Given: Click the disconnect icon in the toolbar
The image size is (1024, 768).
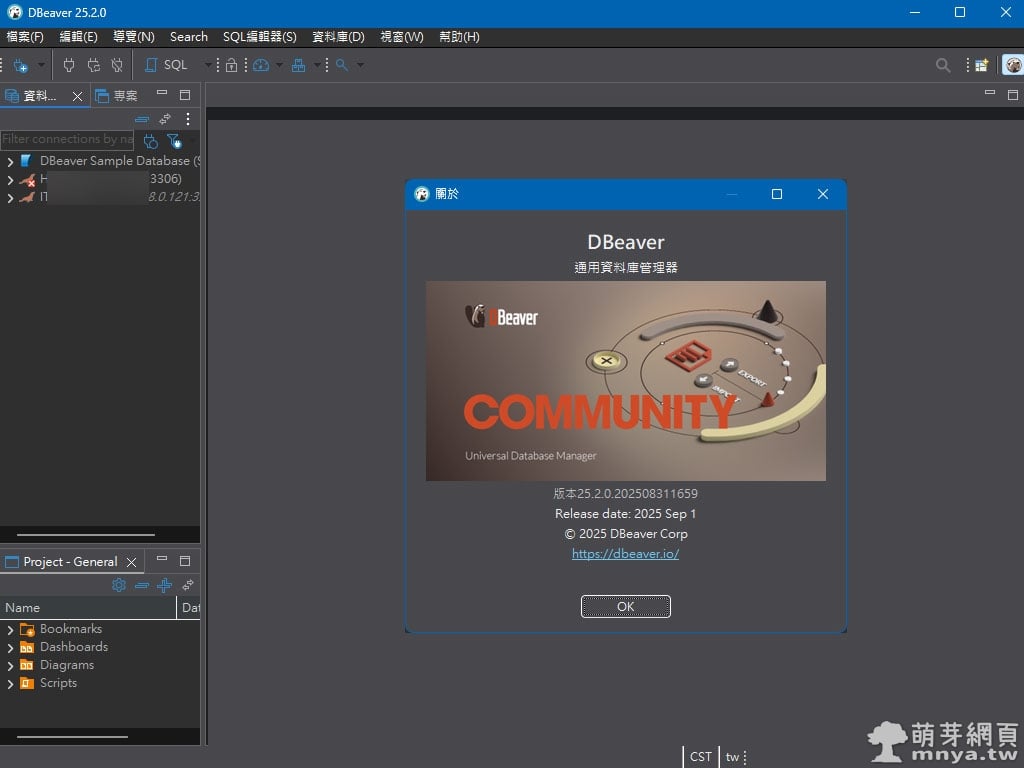Looking at the screenshot, I should click(x=115, y=65).
